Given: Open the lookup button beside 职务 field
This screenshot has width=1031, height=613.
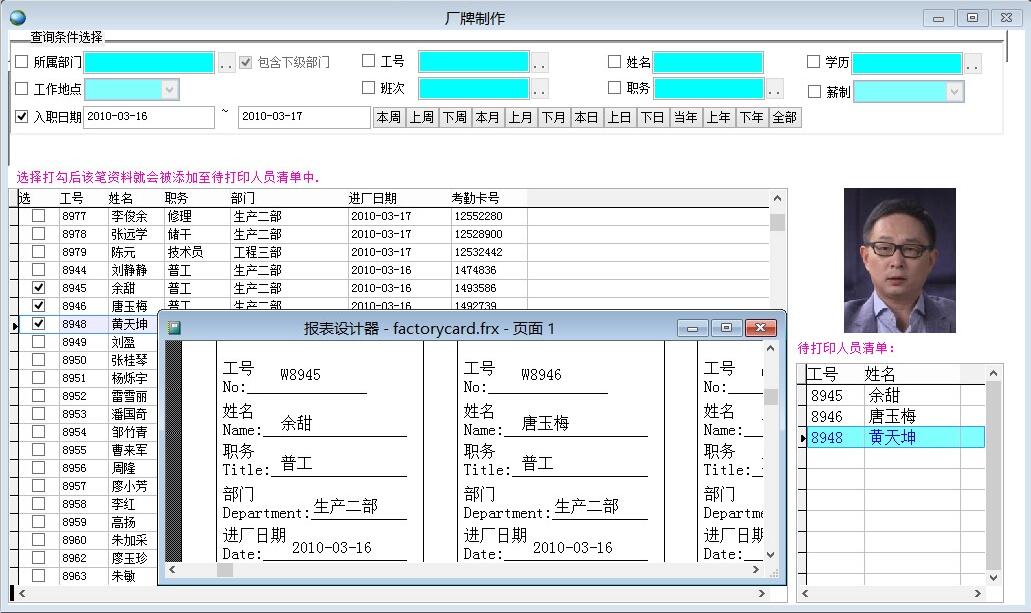Looking at the screenshot, I should 774,89.
